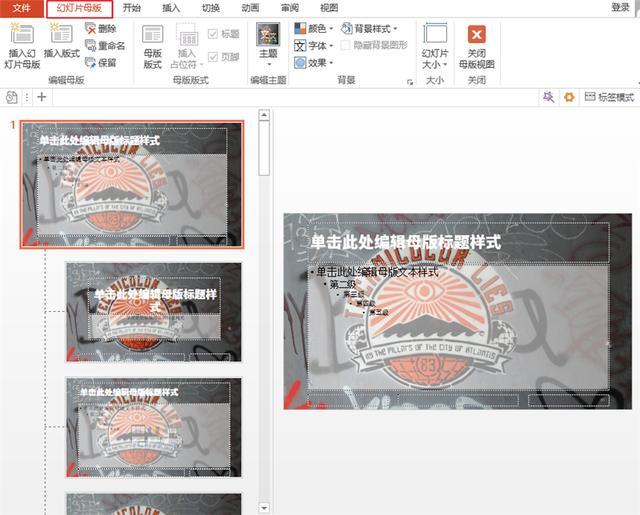Image resolution: width=640 pixels, height=515 pixels.
Task: Click the 关闭母版视图 button
Action: [x=476, y=47]
